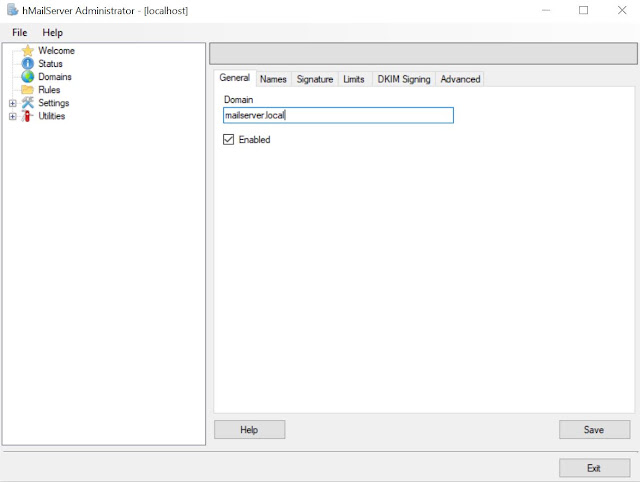The height and width of the screenshot is (482, 640).
Task: Minimize the hMailServer window
Action: (546, 10)
